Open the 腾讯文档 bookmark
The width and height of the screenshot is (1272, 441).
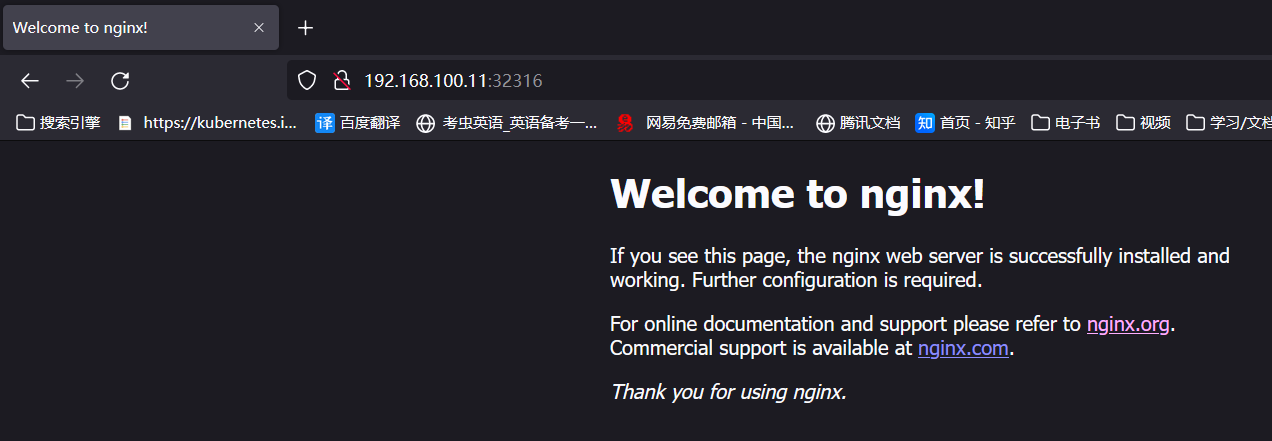tap(858, 123)
